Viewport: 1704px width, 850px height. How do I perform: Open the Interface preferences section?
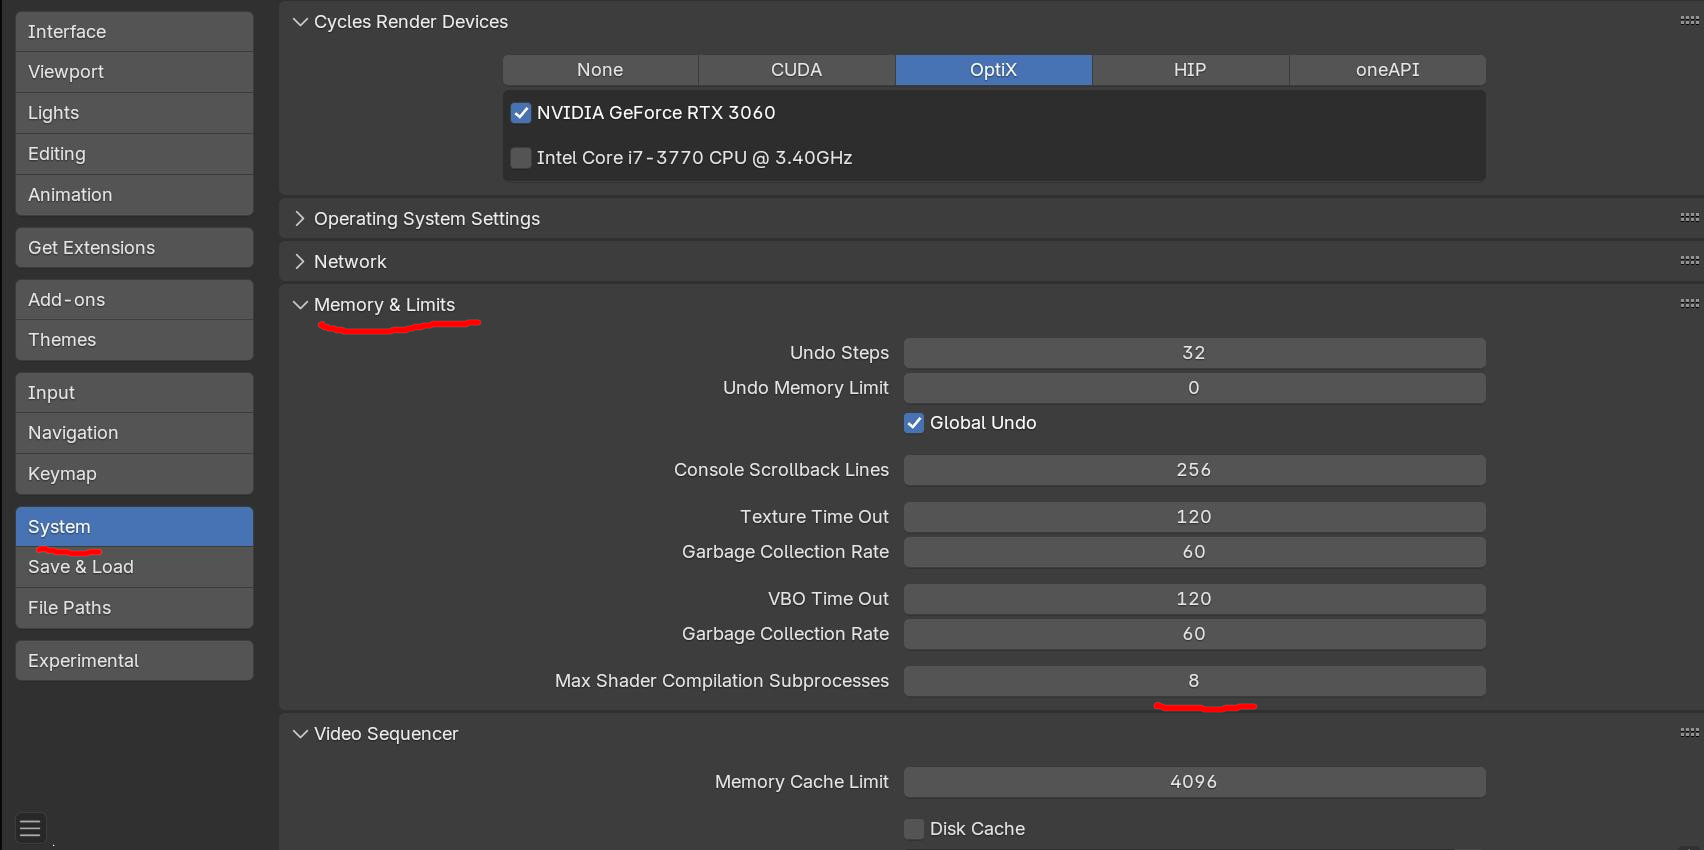tap(134, 32)
